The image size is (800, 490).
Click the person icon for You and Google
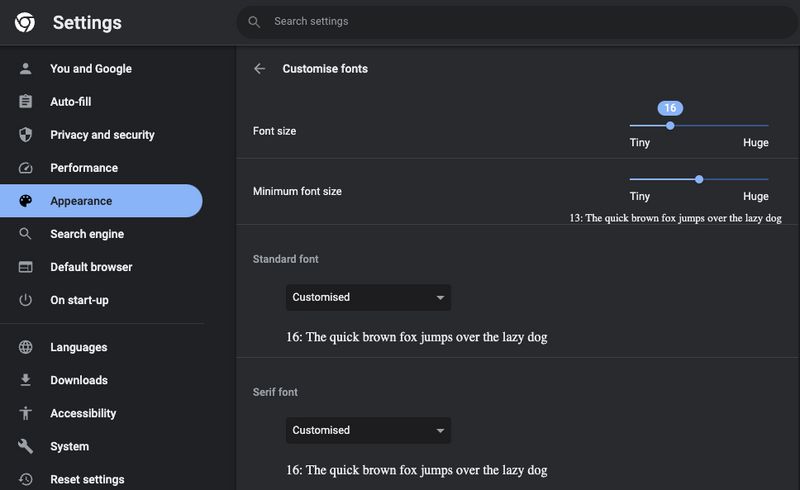[26, 68]
